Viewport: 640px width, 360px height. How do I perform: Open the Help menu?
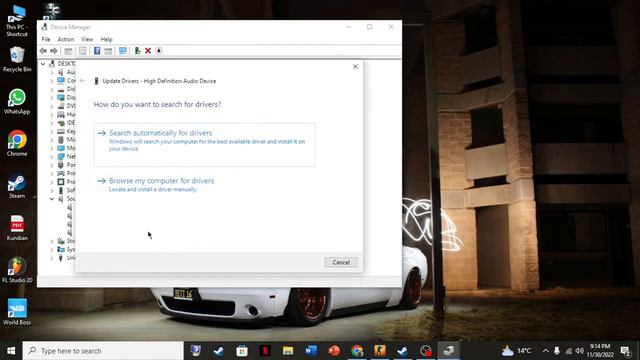point(106,39)
